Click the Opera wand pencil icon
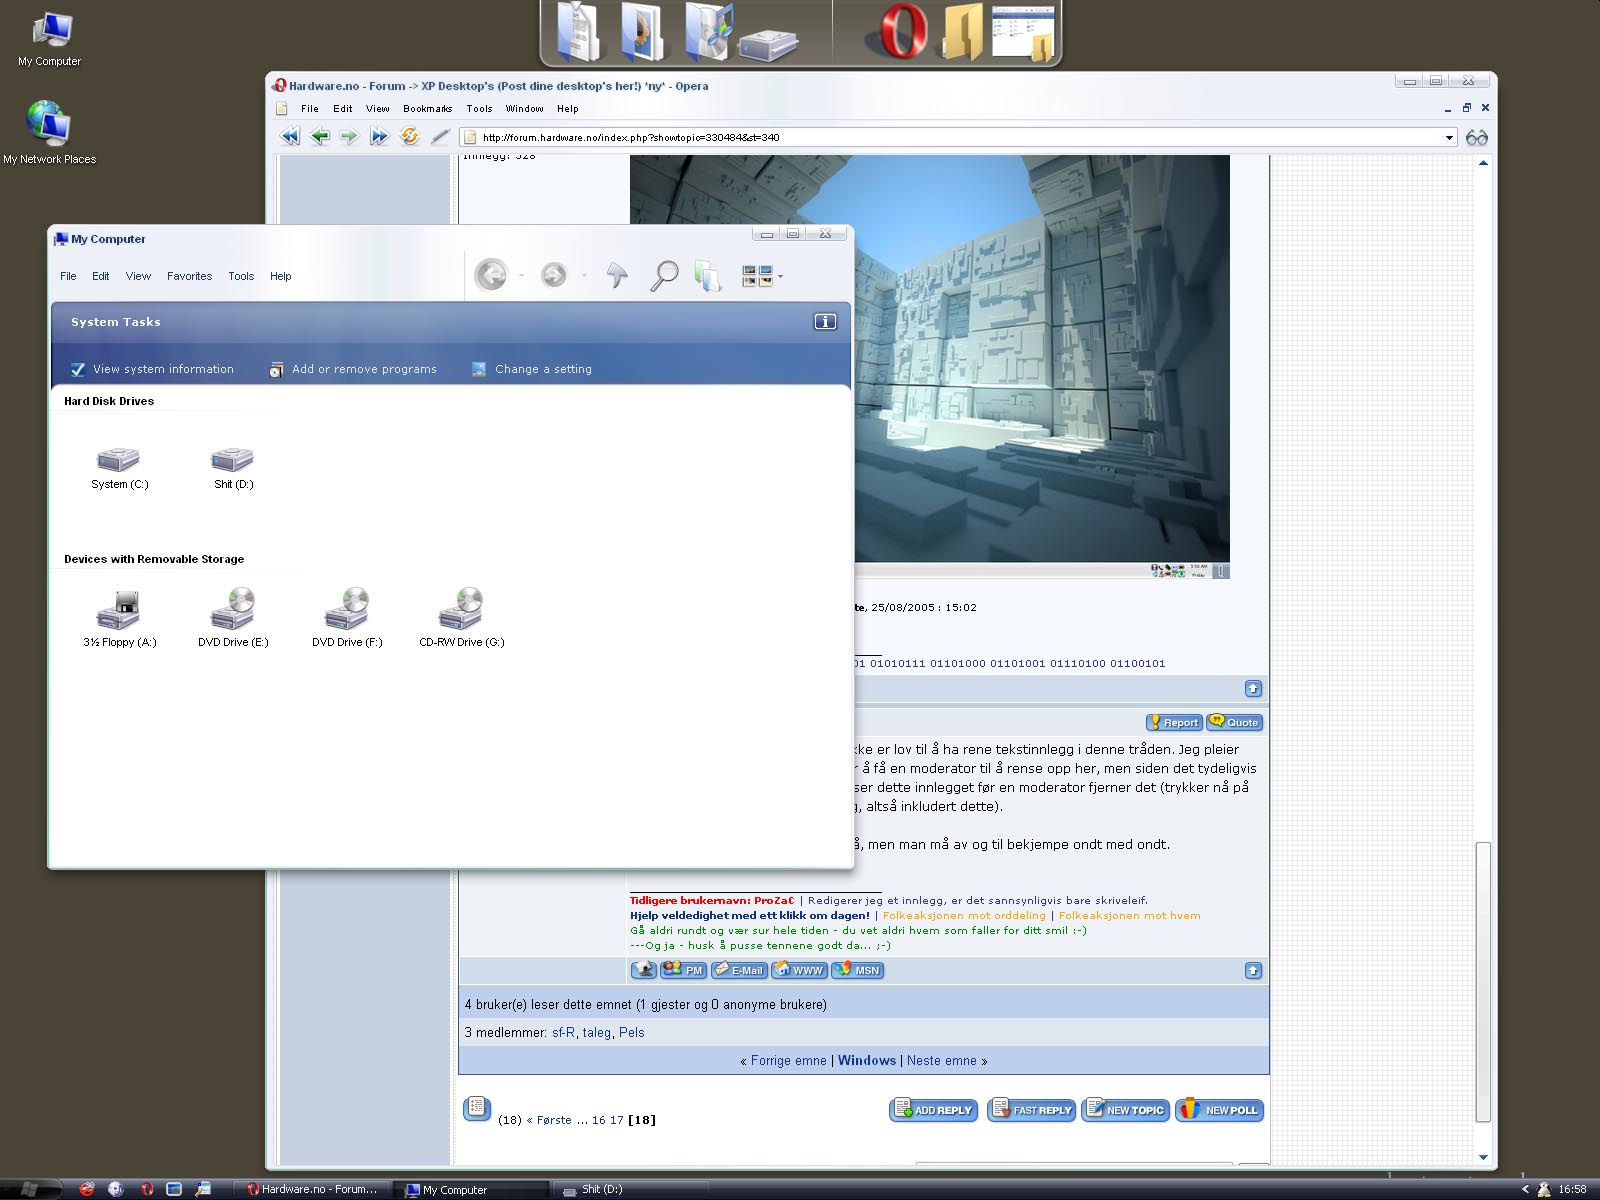Screen dimensions: 1600x1200 click(x=440, y=137)
